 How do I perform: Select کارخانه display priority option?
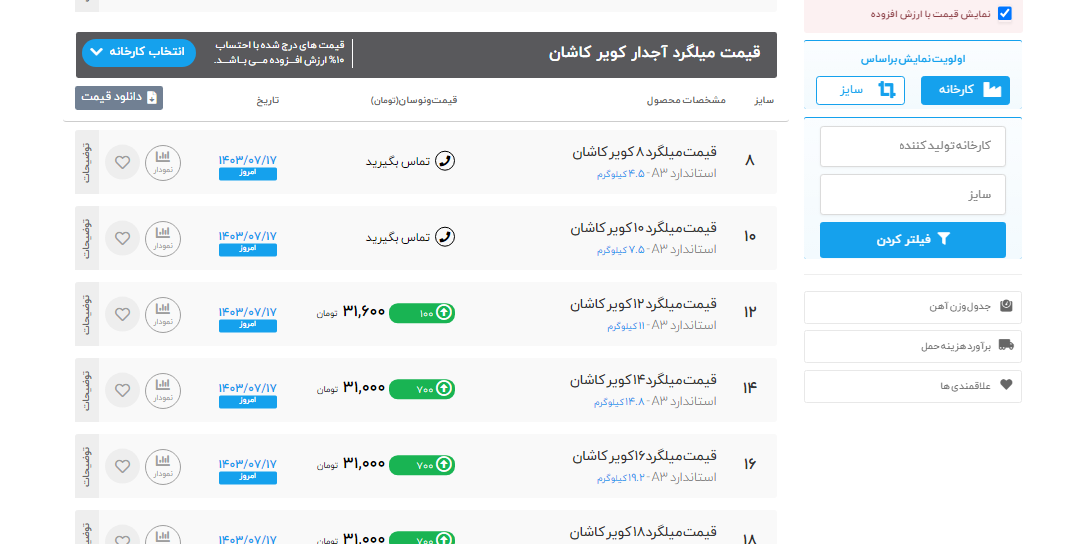[x=965, y=90]
